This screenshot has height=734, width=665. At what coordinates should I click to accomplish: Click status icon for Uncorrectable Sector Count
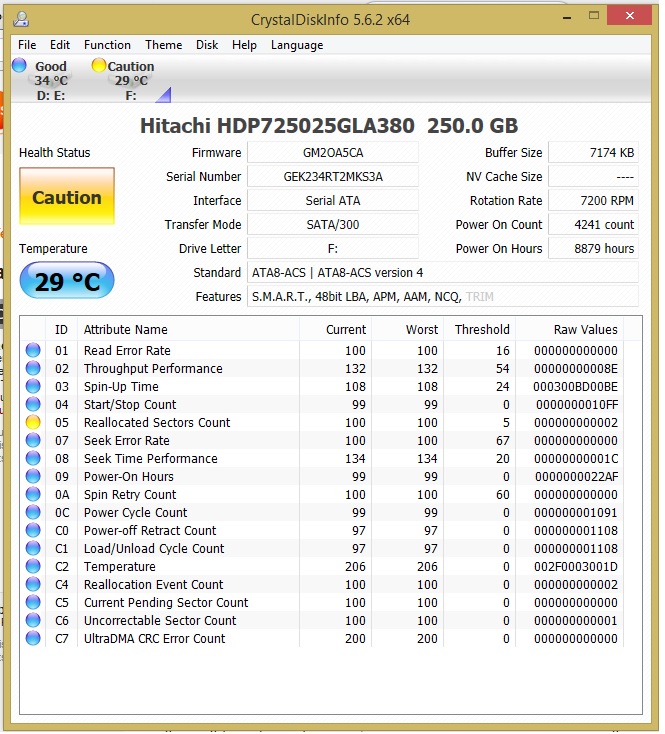(x=33, y=621)
